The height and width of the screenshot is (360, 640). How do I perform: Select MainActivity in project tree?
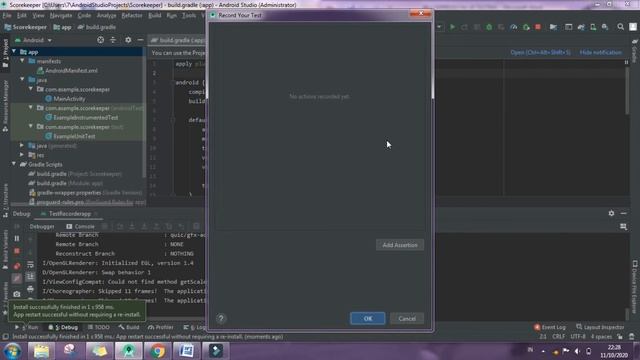coord(65,99)
